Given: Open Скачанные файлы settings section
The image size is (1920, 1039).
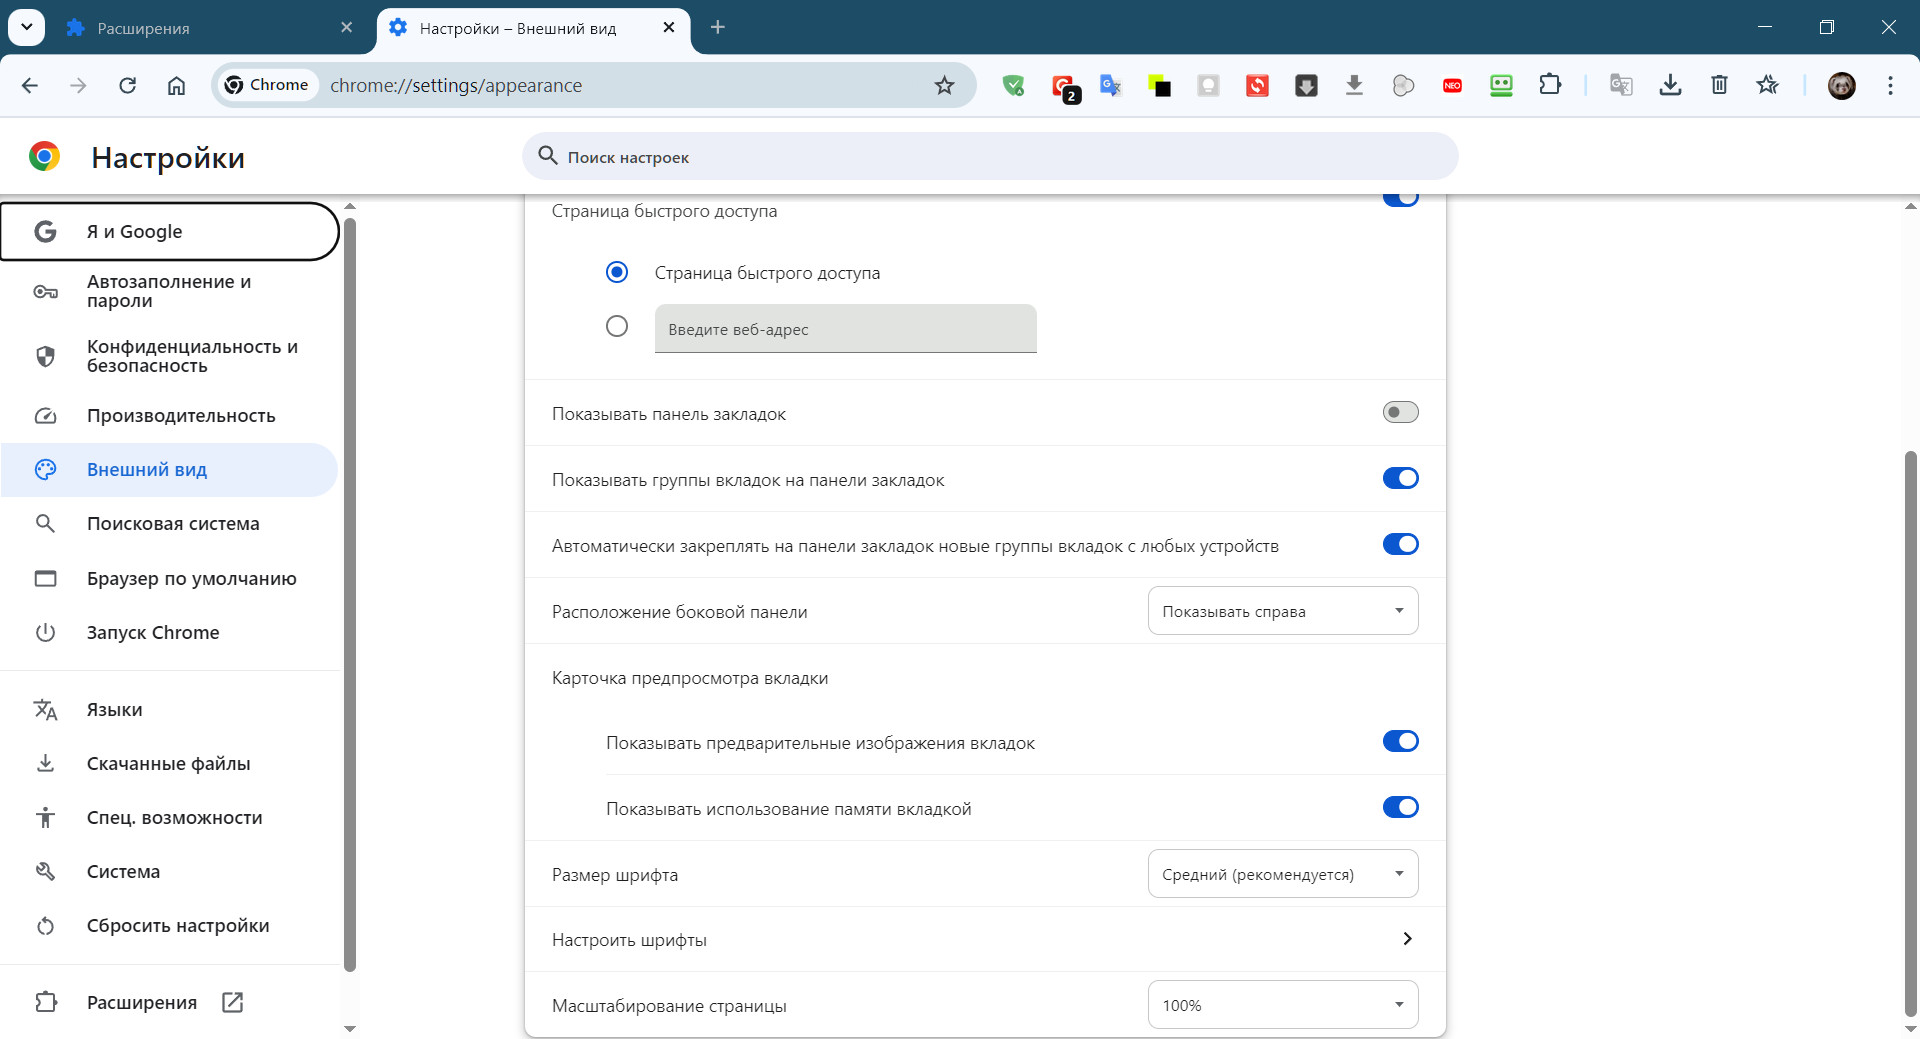Looking at the screenshot, I should pos(170,764).
